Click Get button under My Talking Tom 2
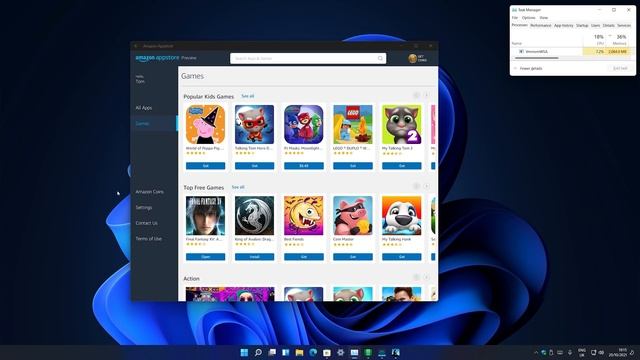This screenshot has height=360, width=640. coord(402,166)
